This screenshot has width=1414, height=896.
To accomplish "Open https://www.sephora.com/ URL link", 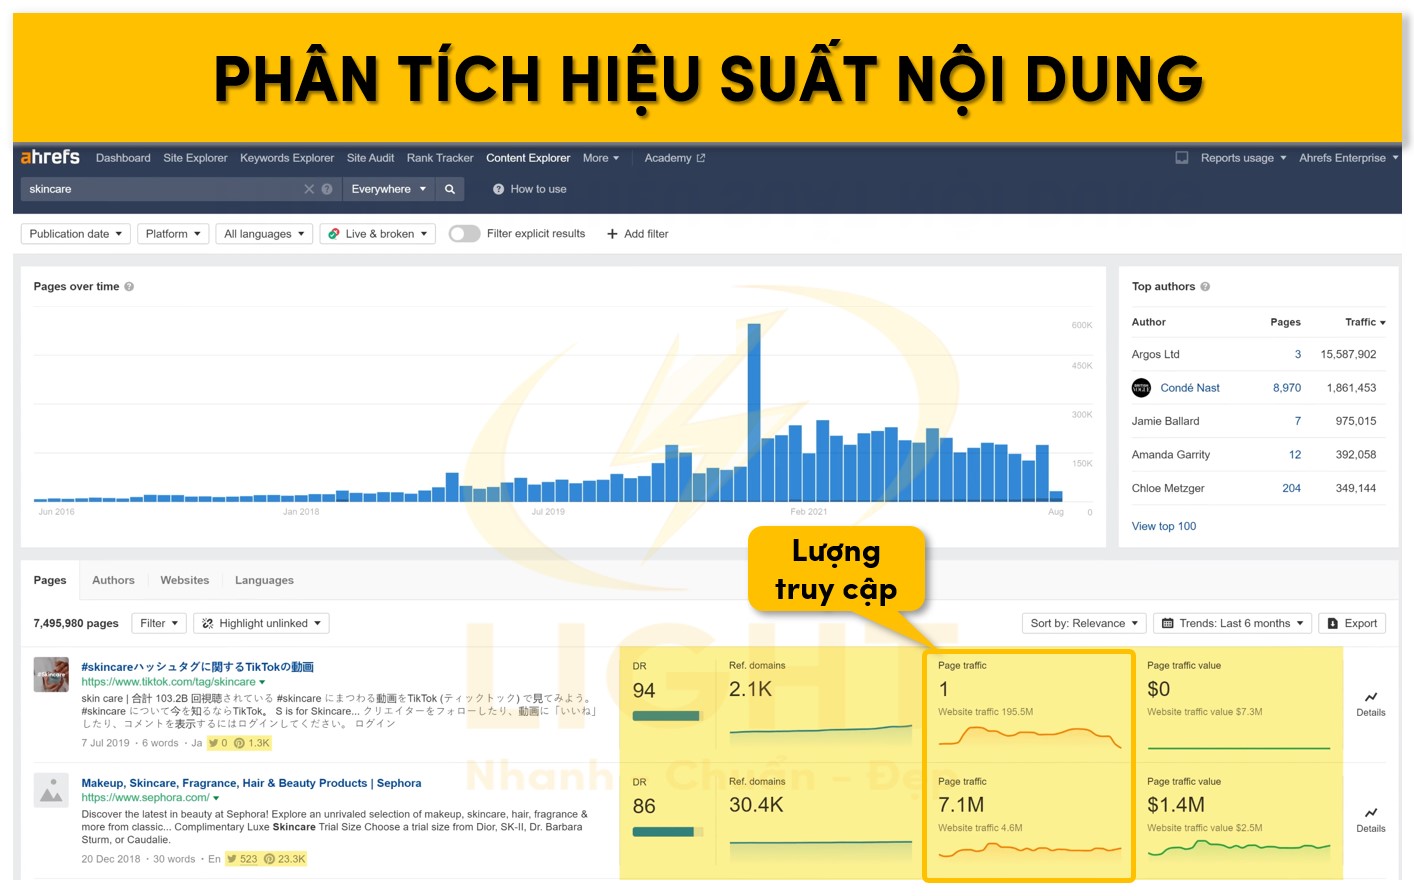I will (x=145, y=798).
